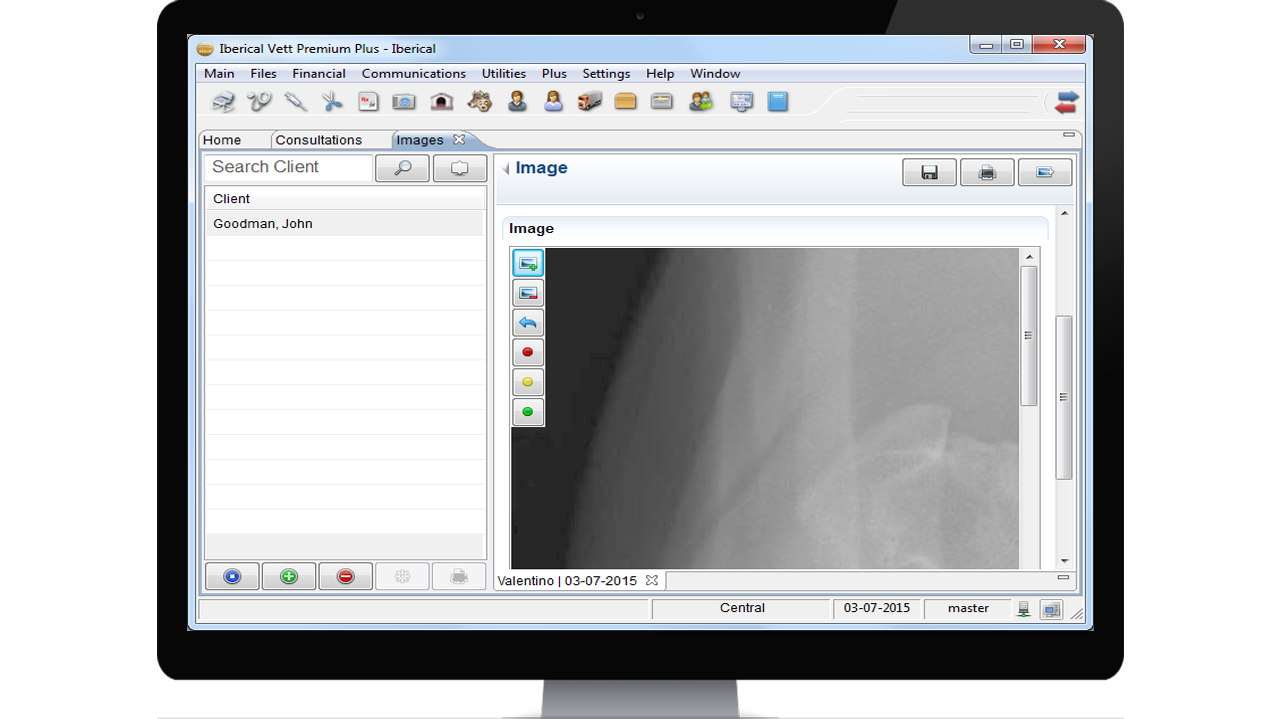Viewport: 1280px width, 719px height.
Task: Click the blue undo arrow button
Action: (x=528, y=323)
